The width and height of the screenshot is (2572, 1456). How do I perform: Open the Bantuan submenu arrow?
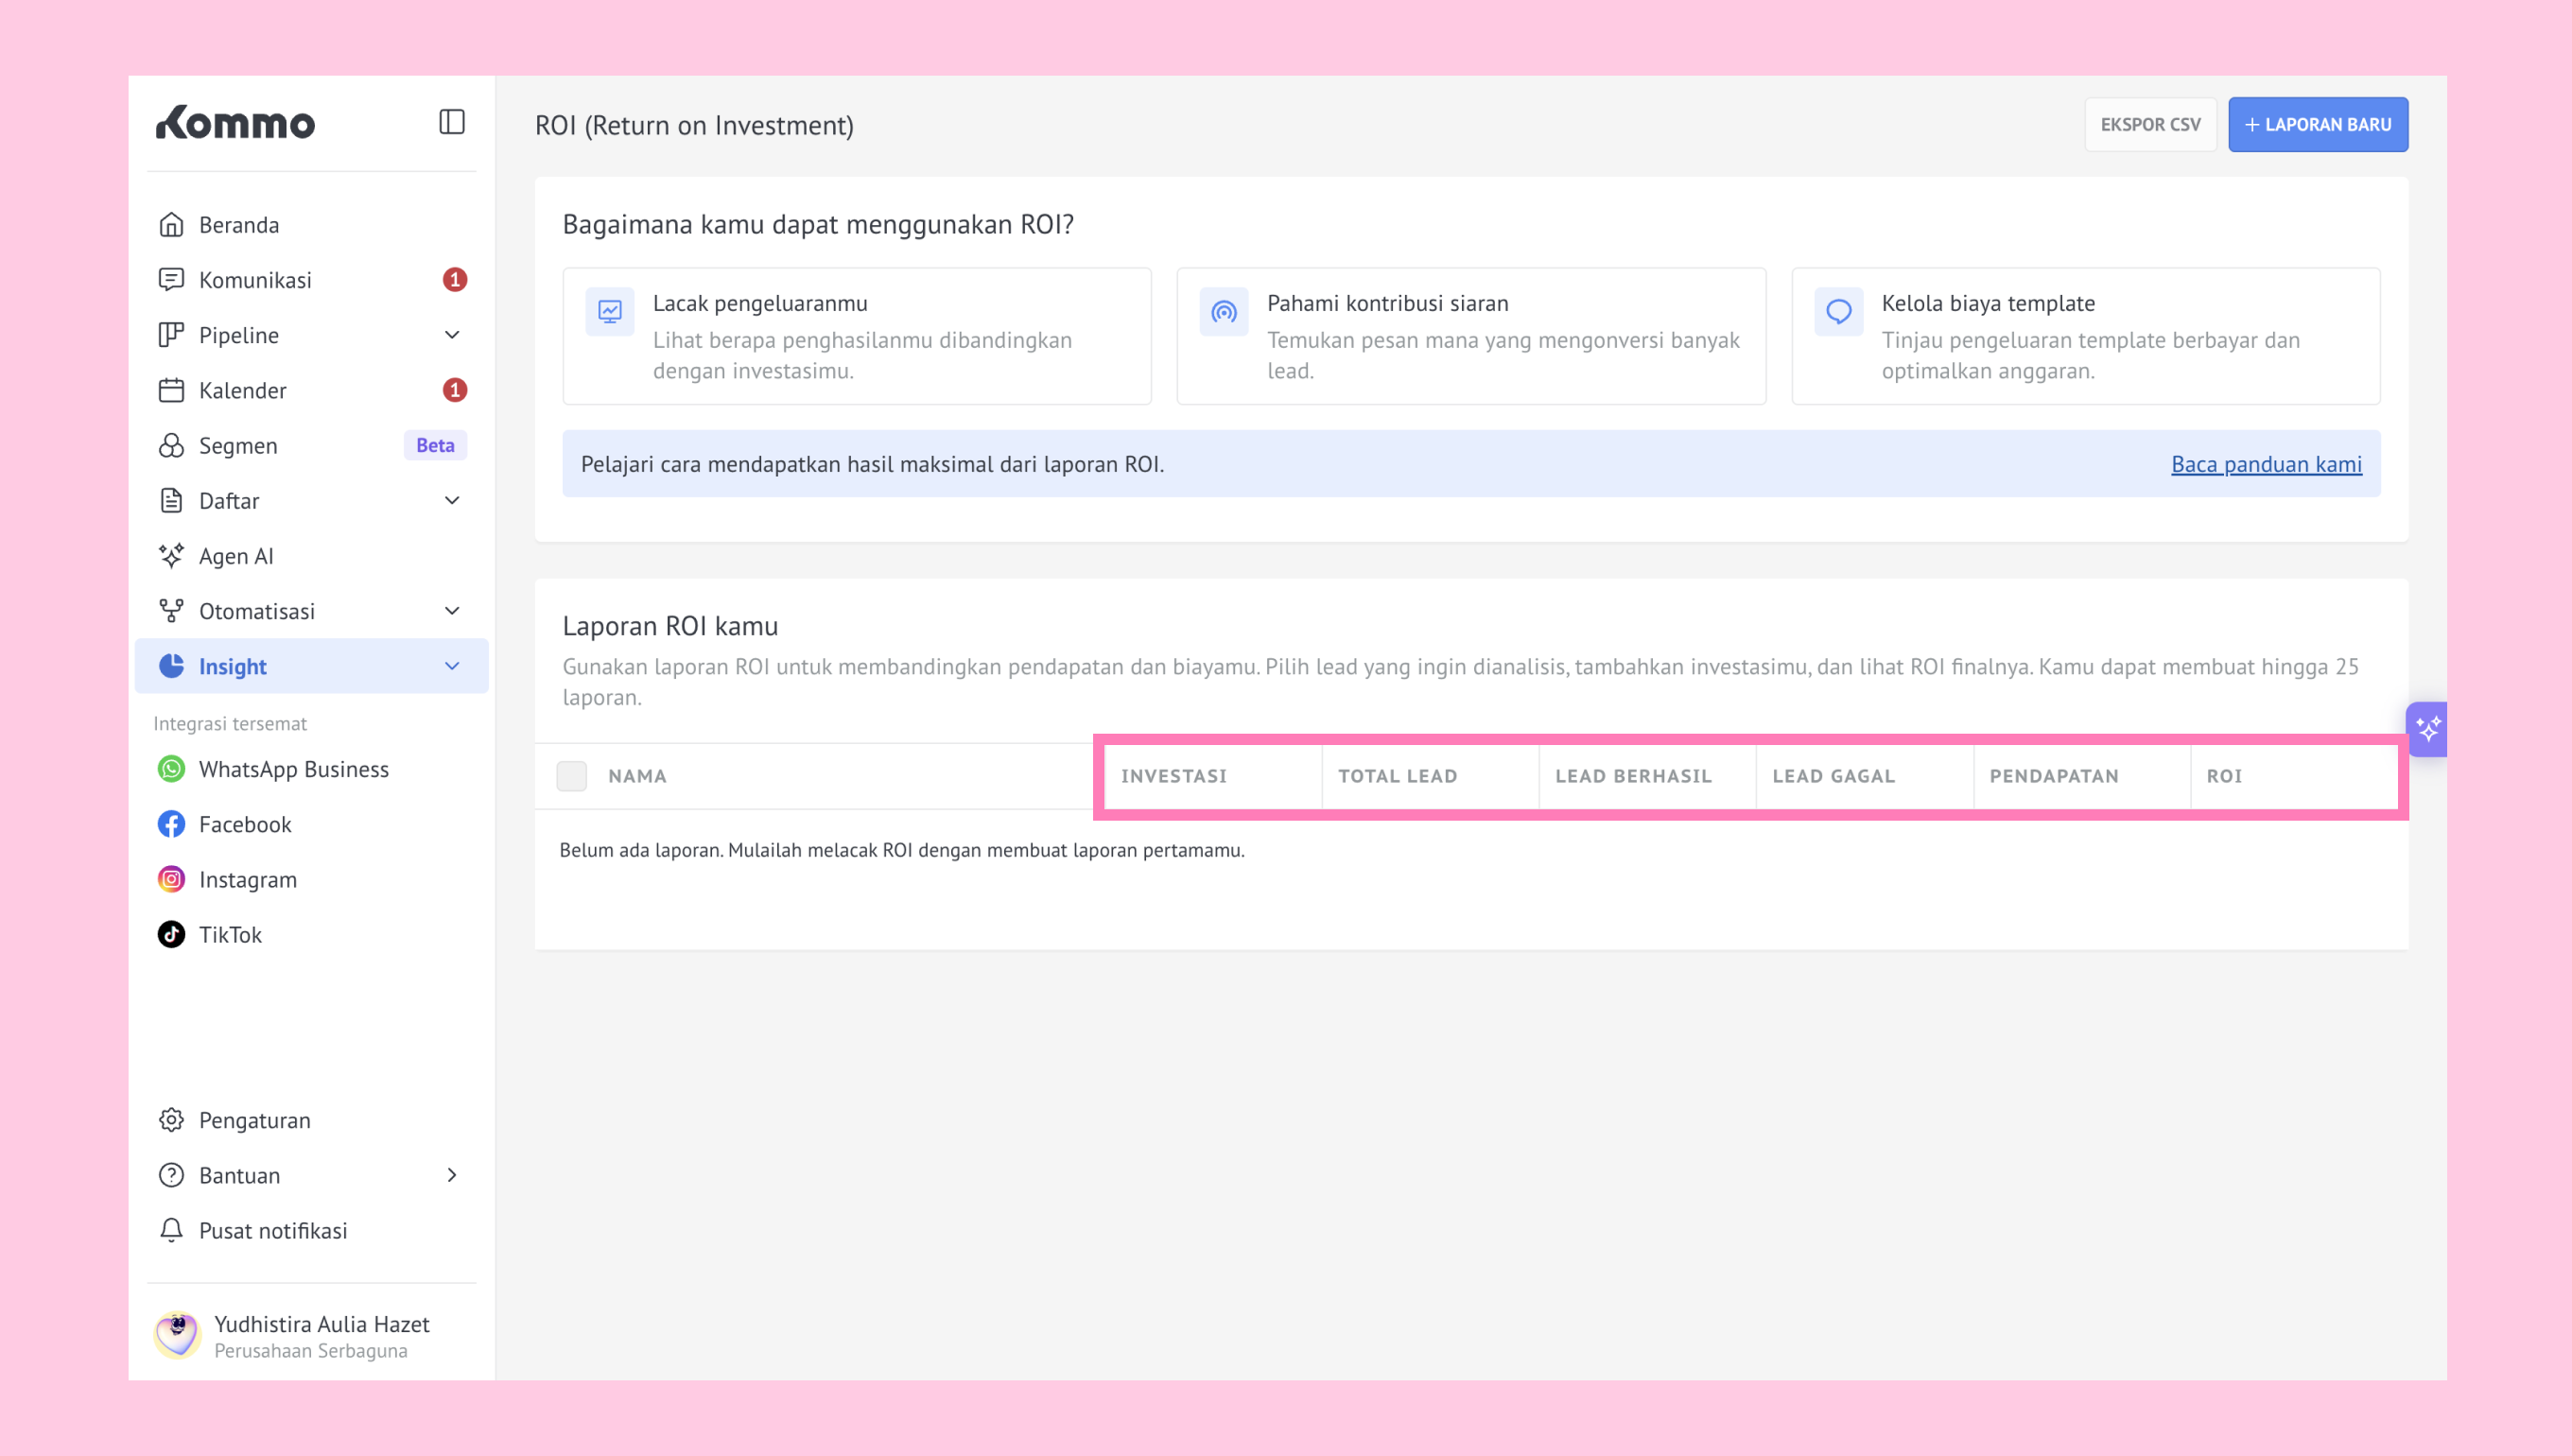[452, 1175]
